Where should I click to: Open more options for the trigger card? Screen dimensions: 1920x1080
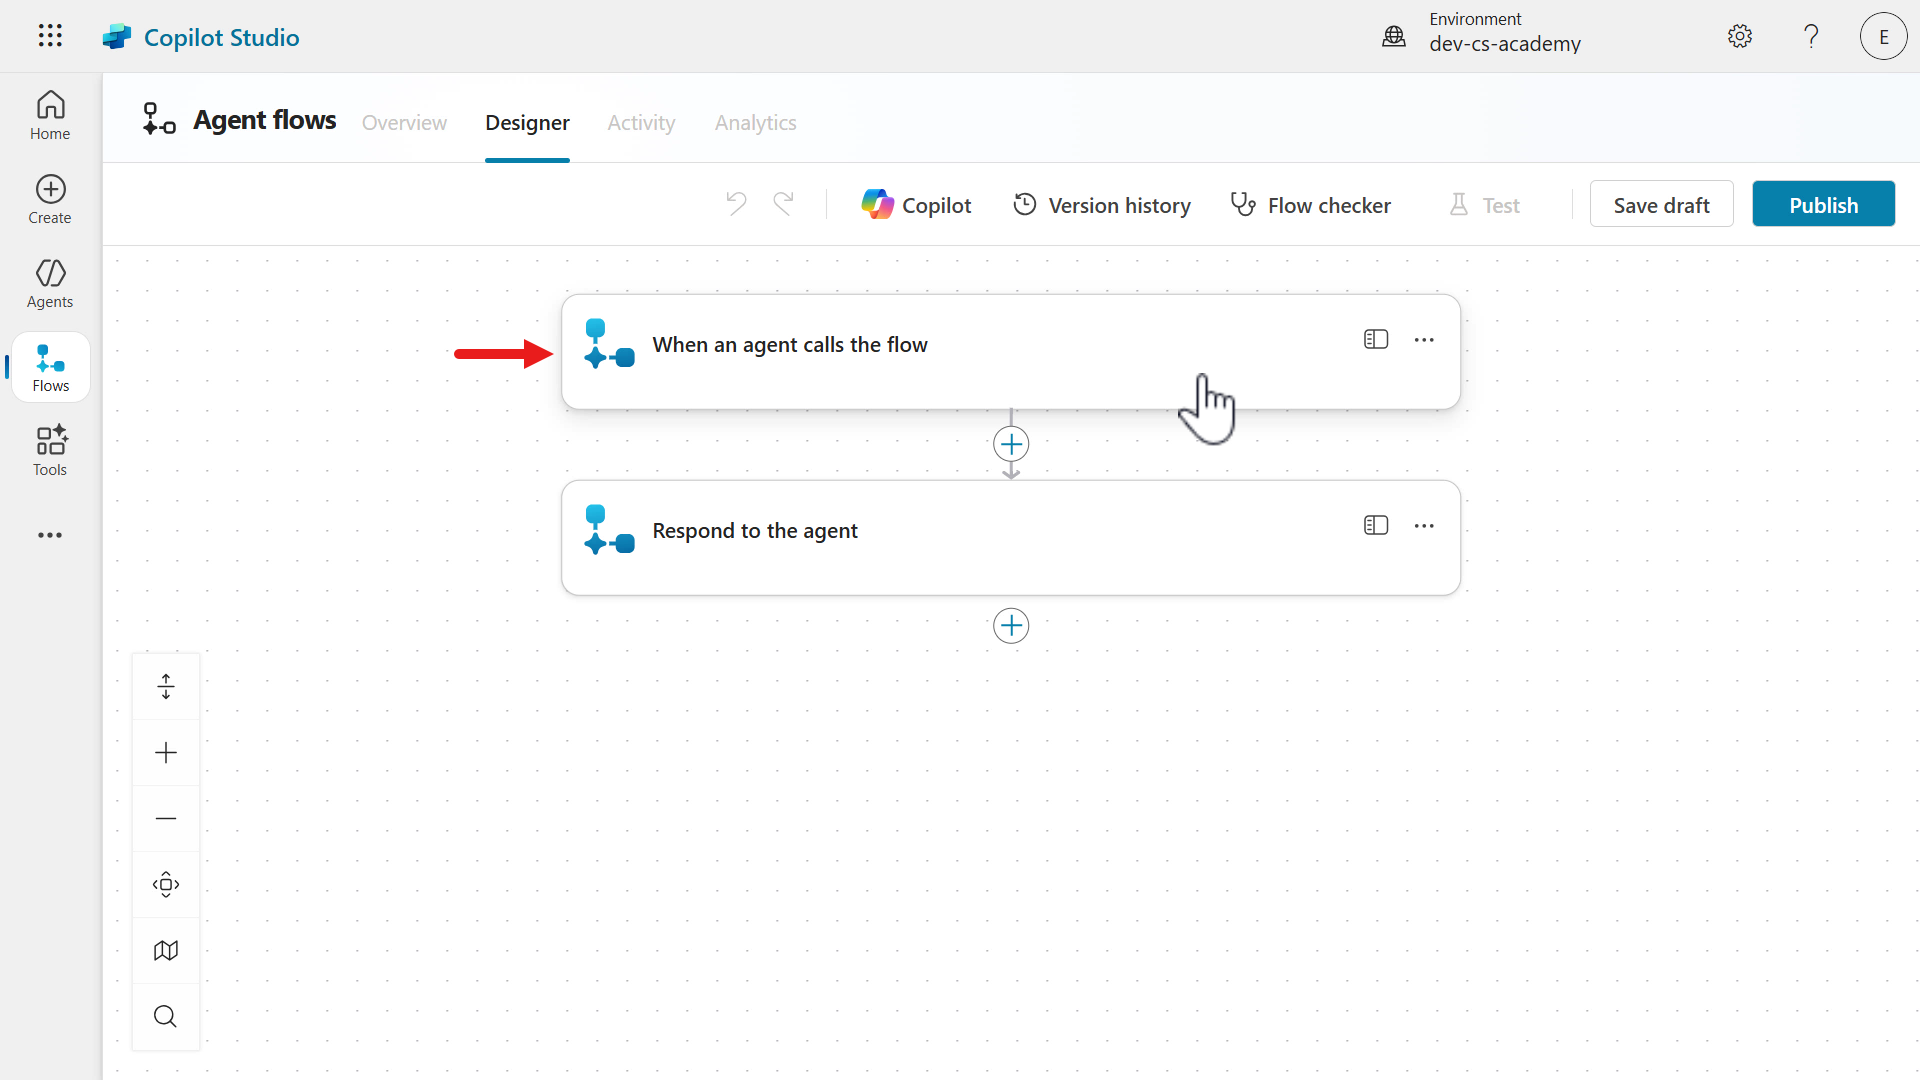(1424, 340)
